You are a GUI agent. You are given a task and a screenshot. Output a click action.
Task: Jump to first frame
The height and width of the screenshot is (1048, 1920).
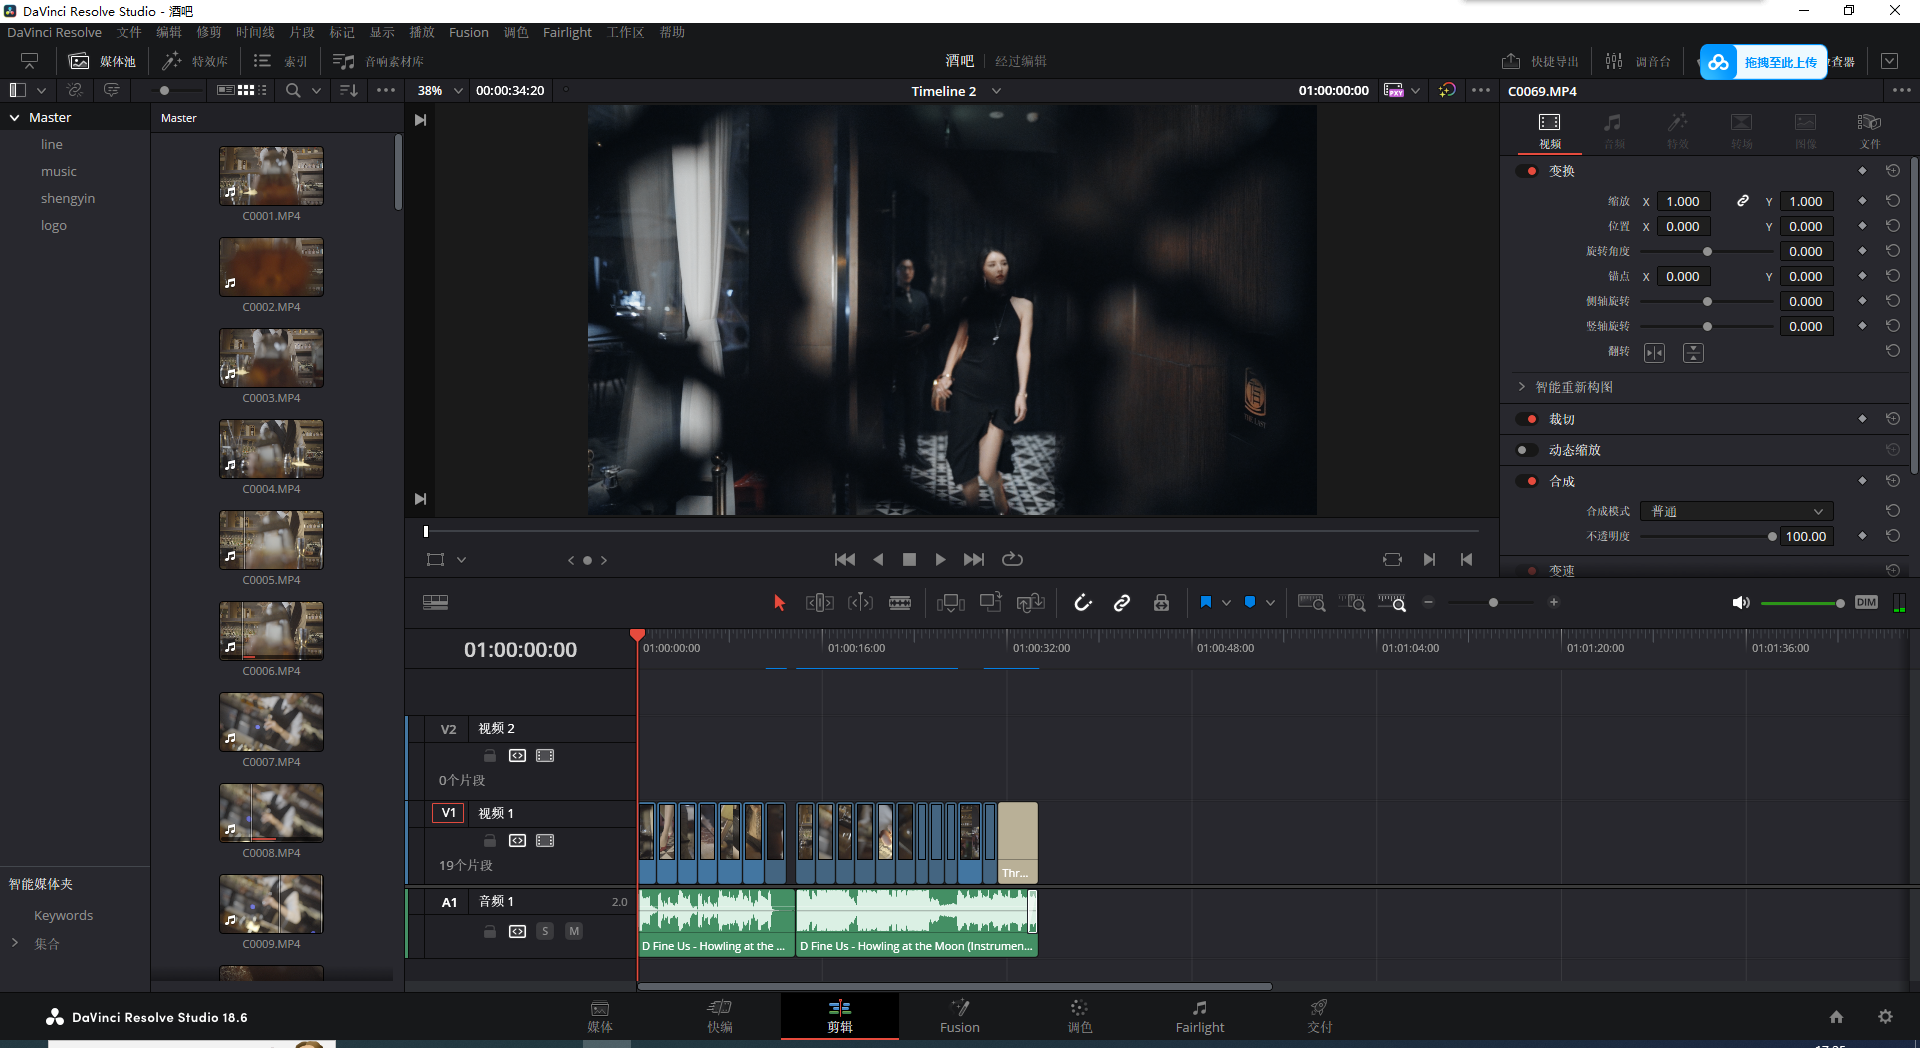tap(845, 559)
